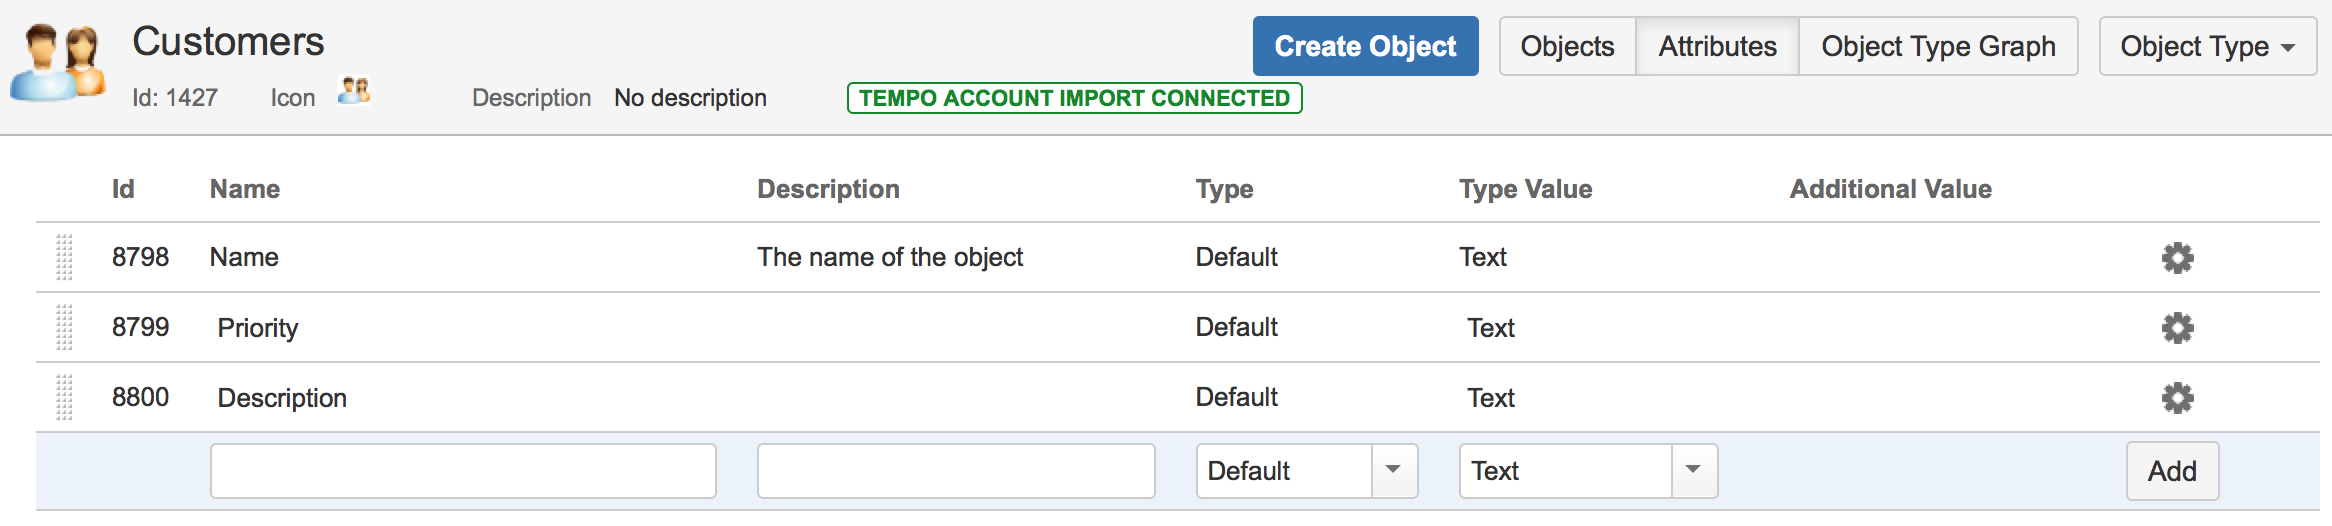Click the No description text
The height and width of the screenshot is (526, 2332).
coord(690,98)
